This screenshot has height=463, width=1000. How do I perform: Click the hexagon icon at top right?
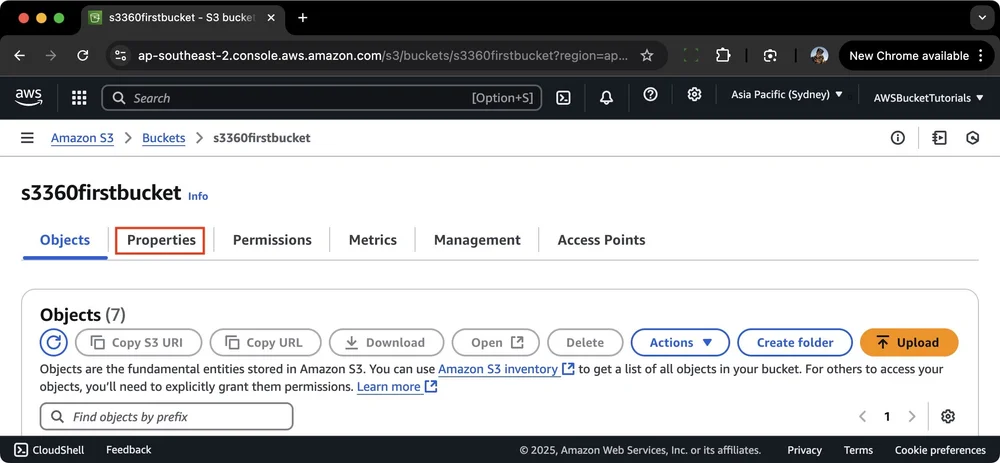(973, 138)
